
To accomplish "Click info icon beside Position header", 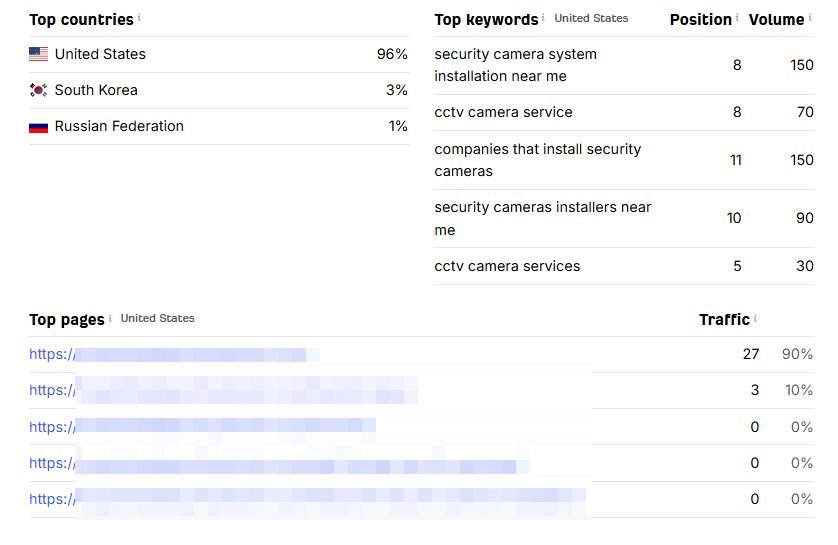I will 738,18.
